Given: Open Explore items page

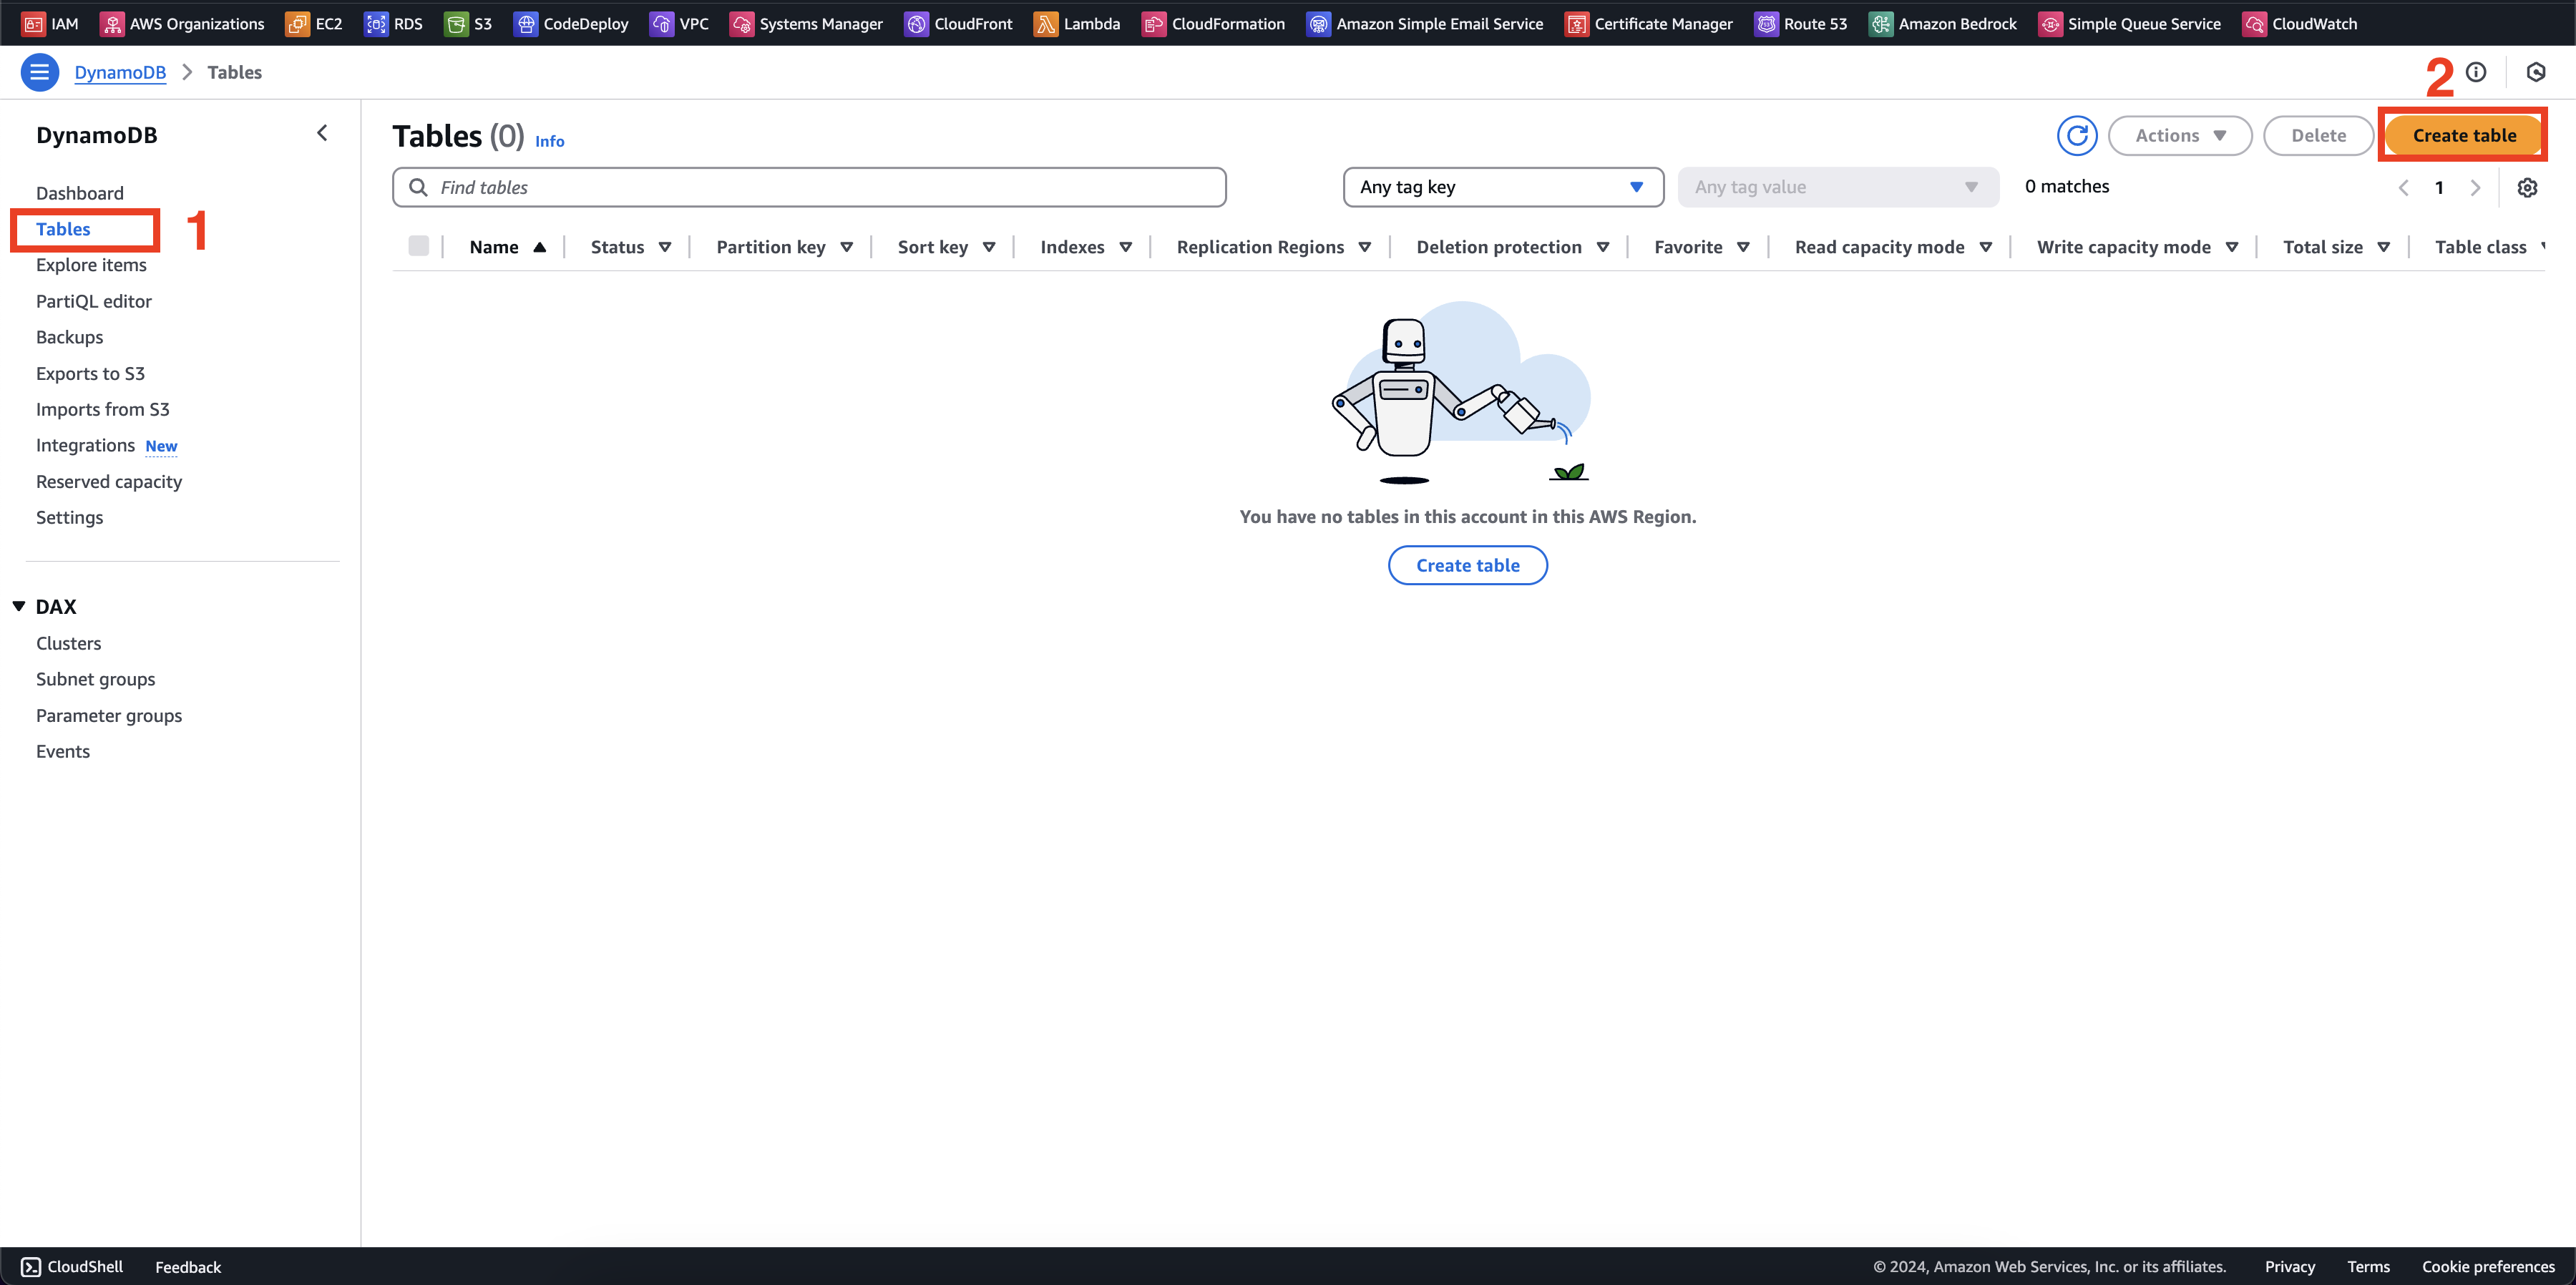Looking at the screenshot, I should pos(91,265).
